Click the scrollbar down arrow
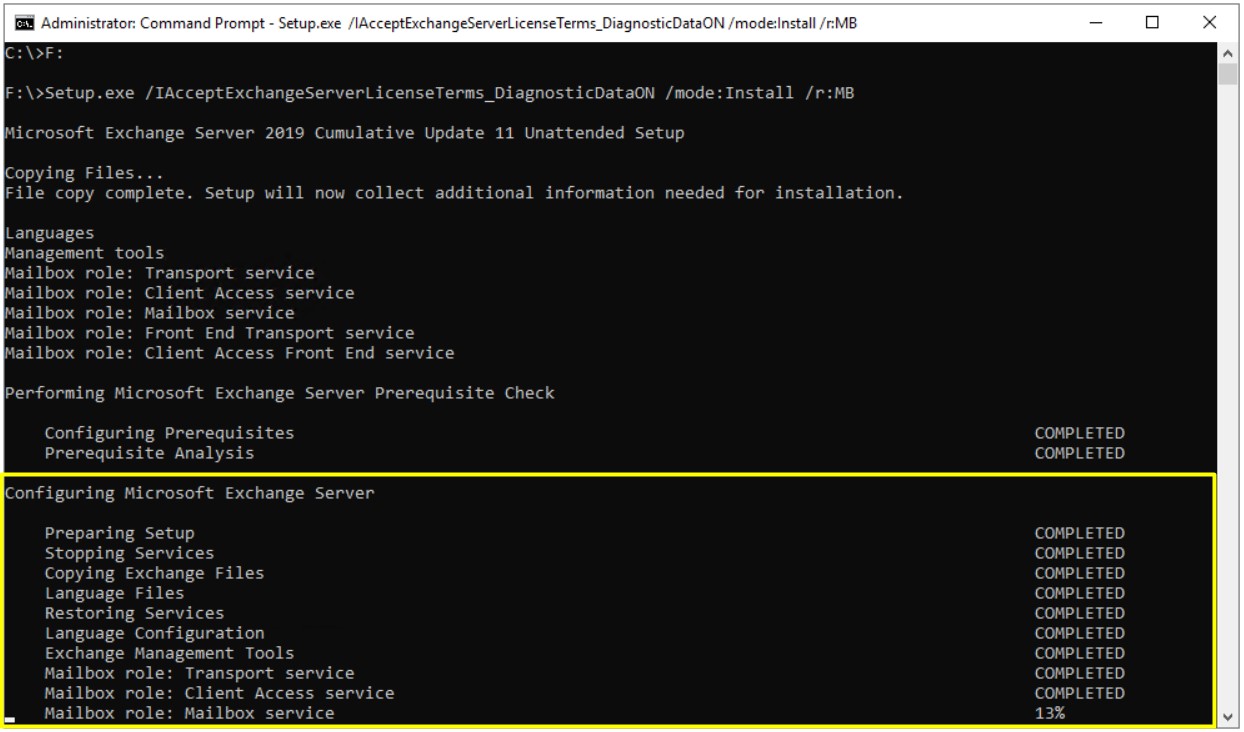The height and width of the screenshot is (732, 1244). 1229,715
